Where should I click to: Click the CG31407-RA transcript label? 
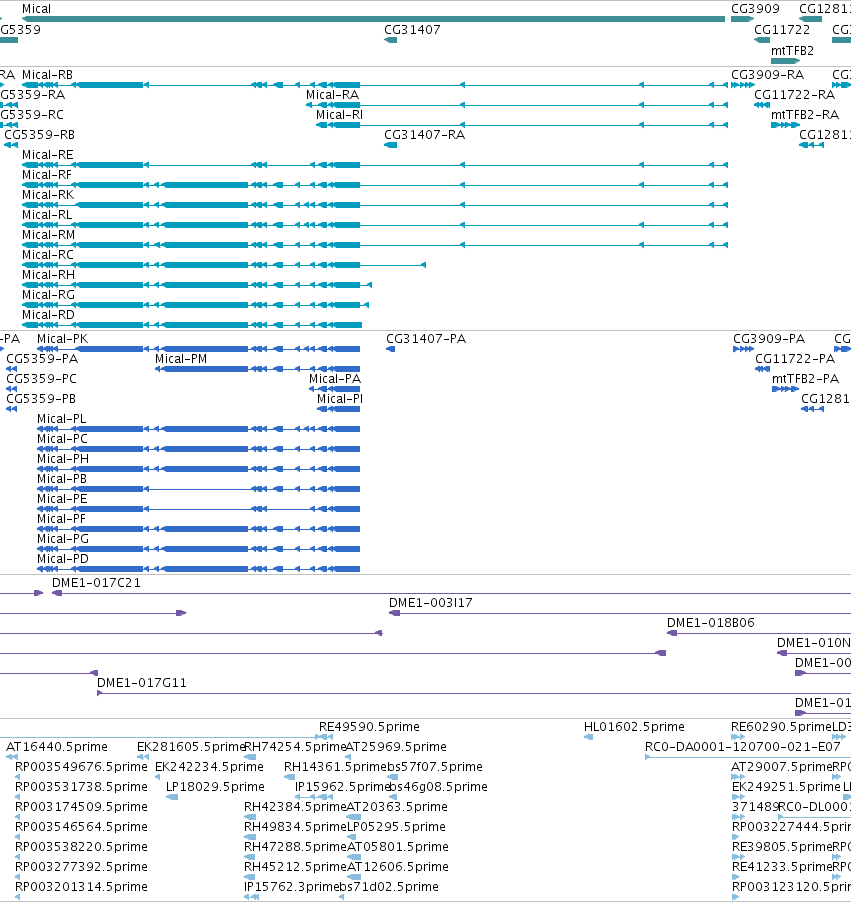tap(424, 135)
